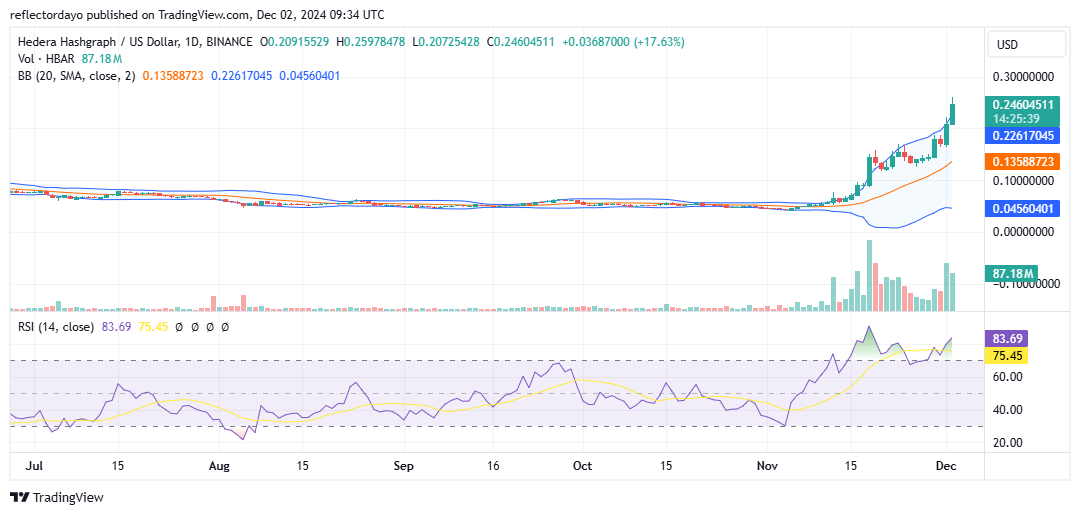Click the Dec label on time axis

(x=946, y=465)
